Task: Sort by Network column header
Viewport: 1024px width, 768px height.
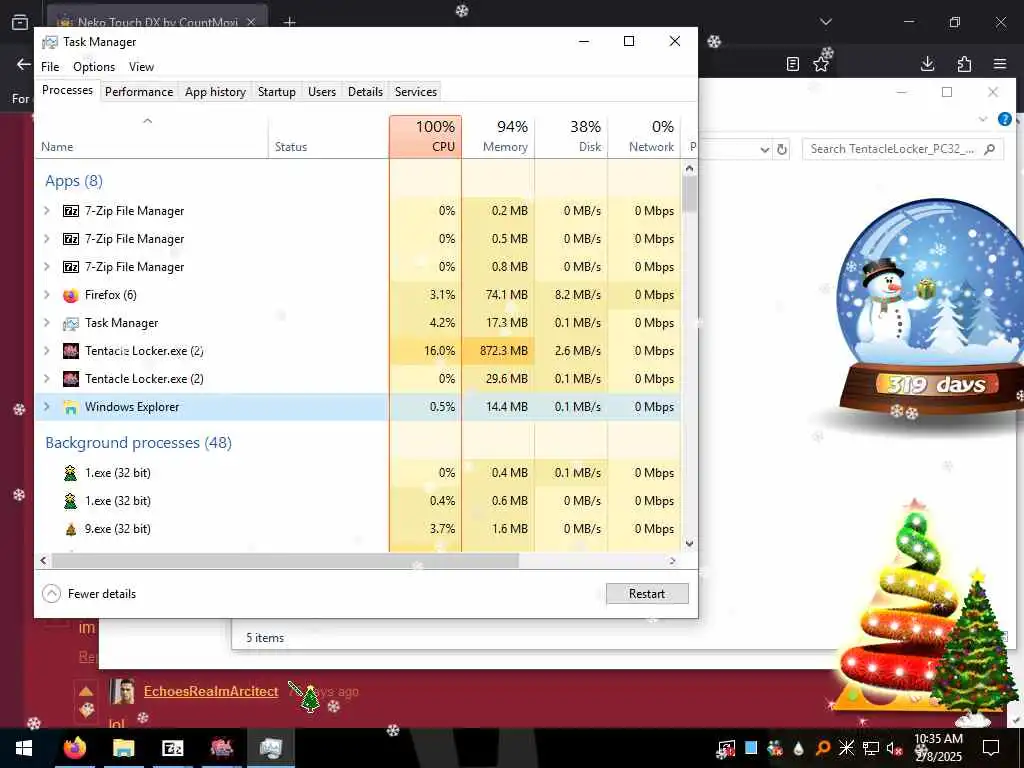Action: click(645, 136)
